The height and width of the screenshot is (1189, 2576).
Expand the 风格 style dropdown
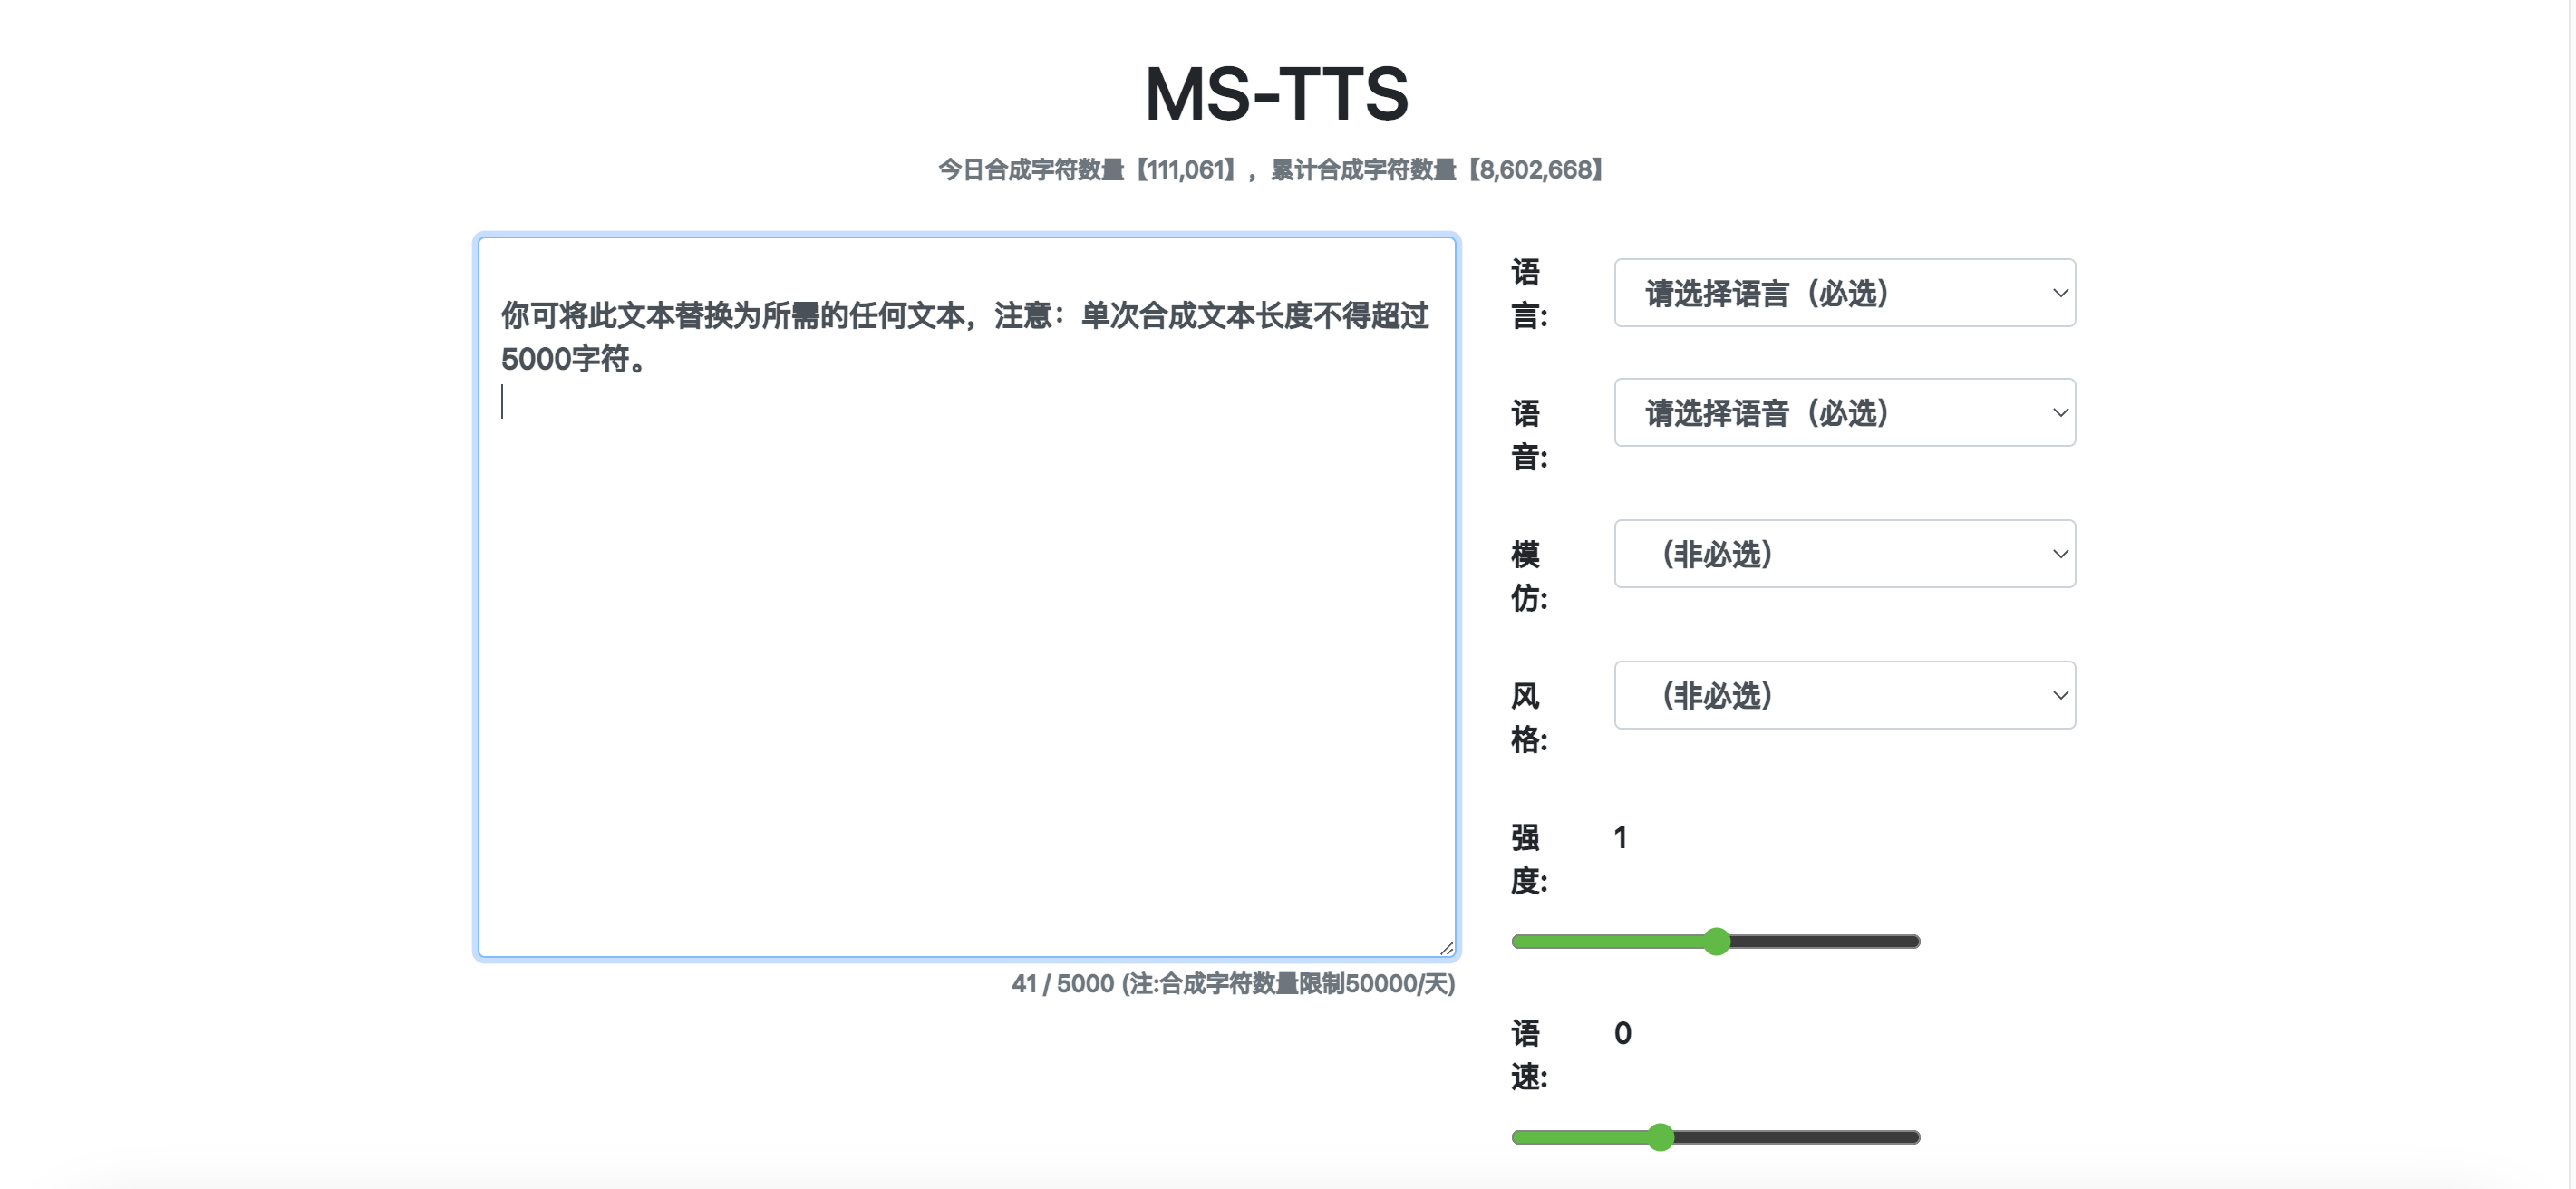click(1844, 695)
